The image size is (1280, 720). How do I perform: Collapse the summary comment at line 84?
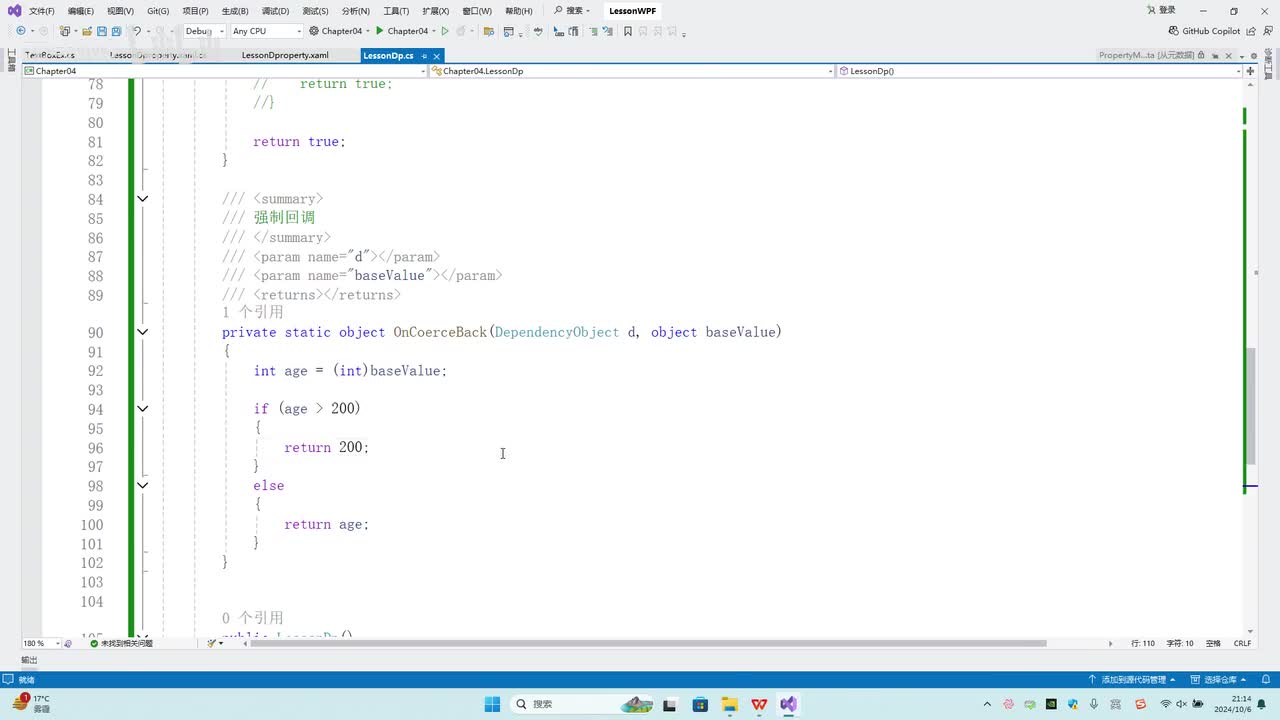click(142, 199)
